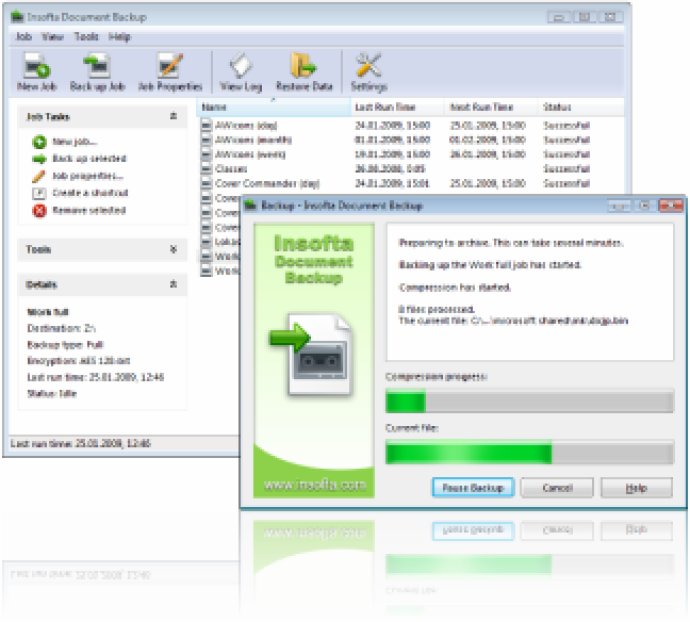Click the Encryption detail line
Image resolution: width=690 pixels, height=622 pixels.
(78, 361)
